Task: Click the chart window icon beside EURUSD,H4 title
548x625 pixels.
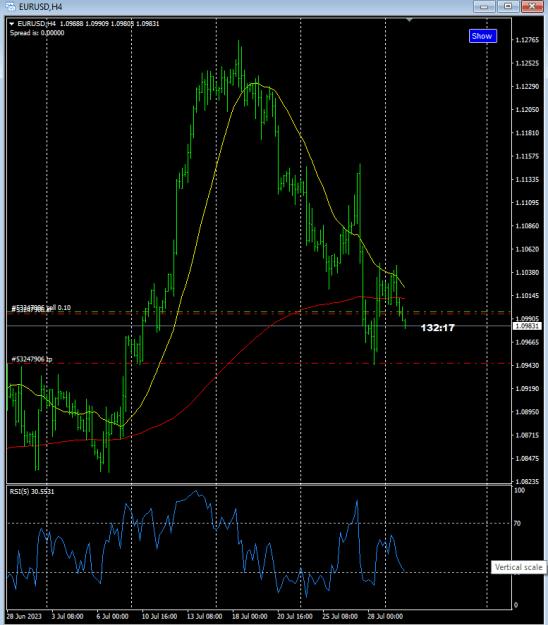Action: click(10, 7)
